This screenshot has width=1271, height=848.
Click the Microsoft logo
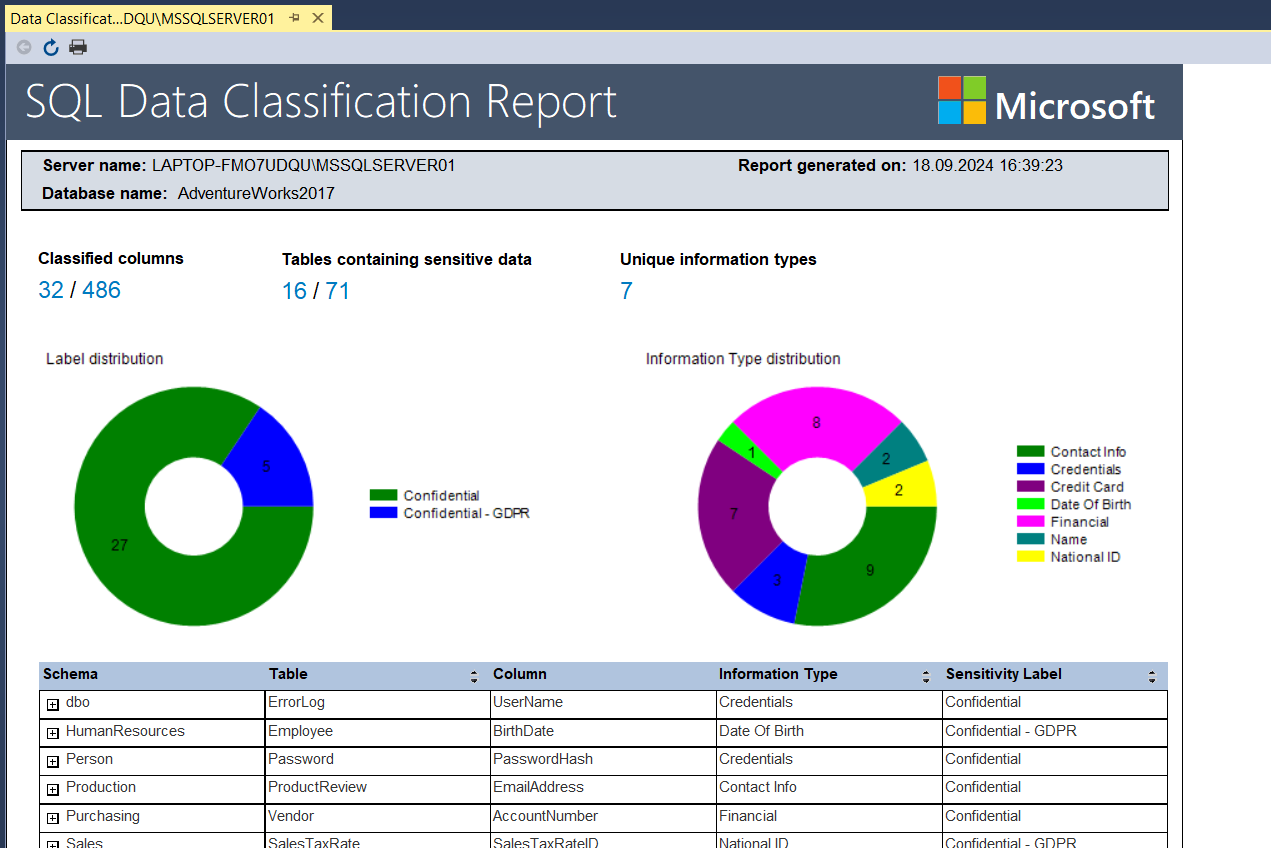click(x=1046, y=100)
